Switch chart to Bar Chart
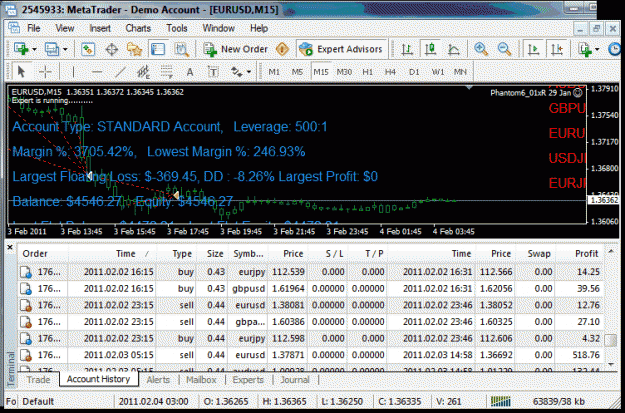 click(x=407, y=49)
